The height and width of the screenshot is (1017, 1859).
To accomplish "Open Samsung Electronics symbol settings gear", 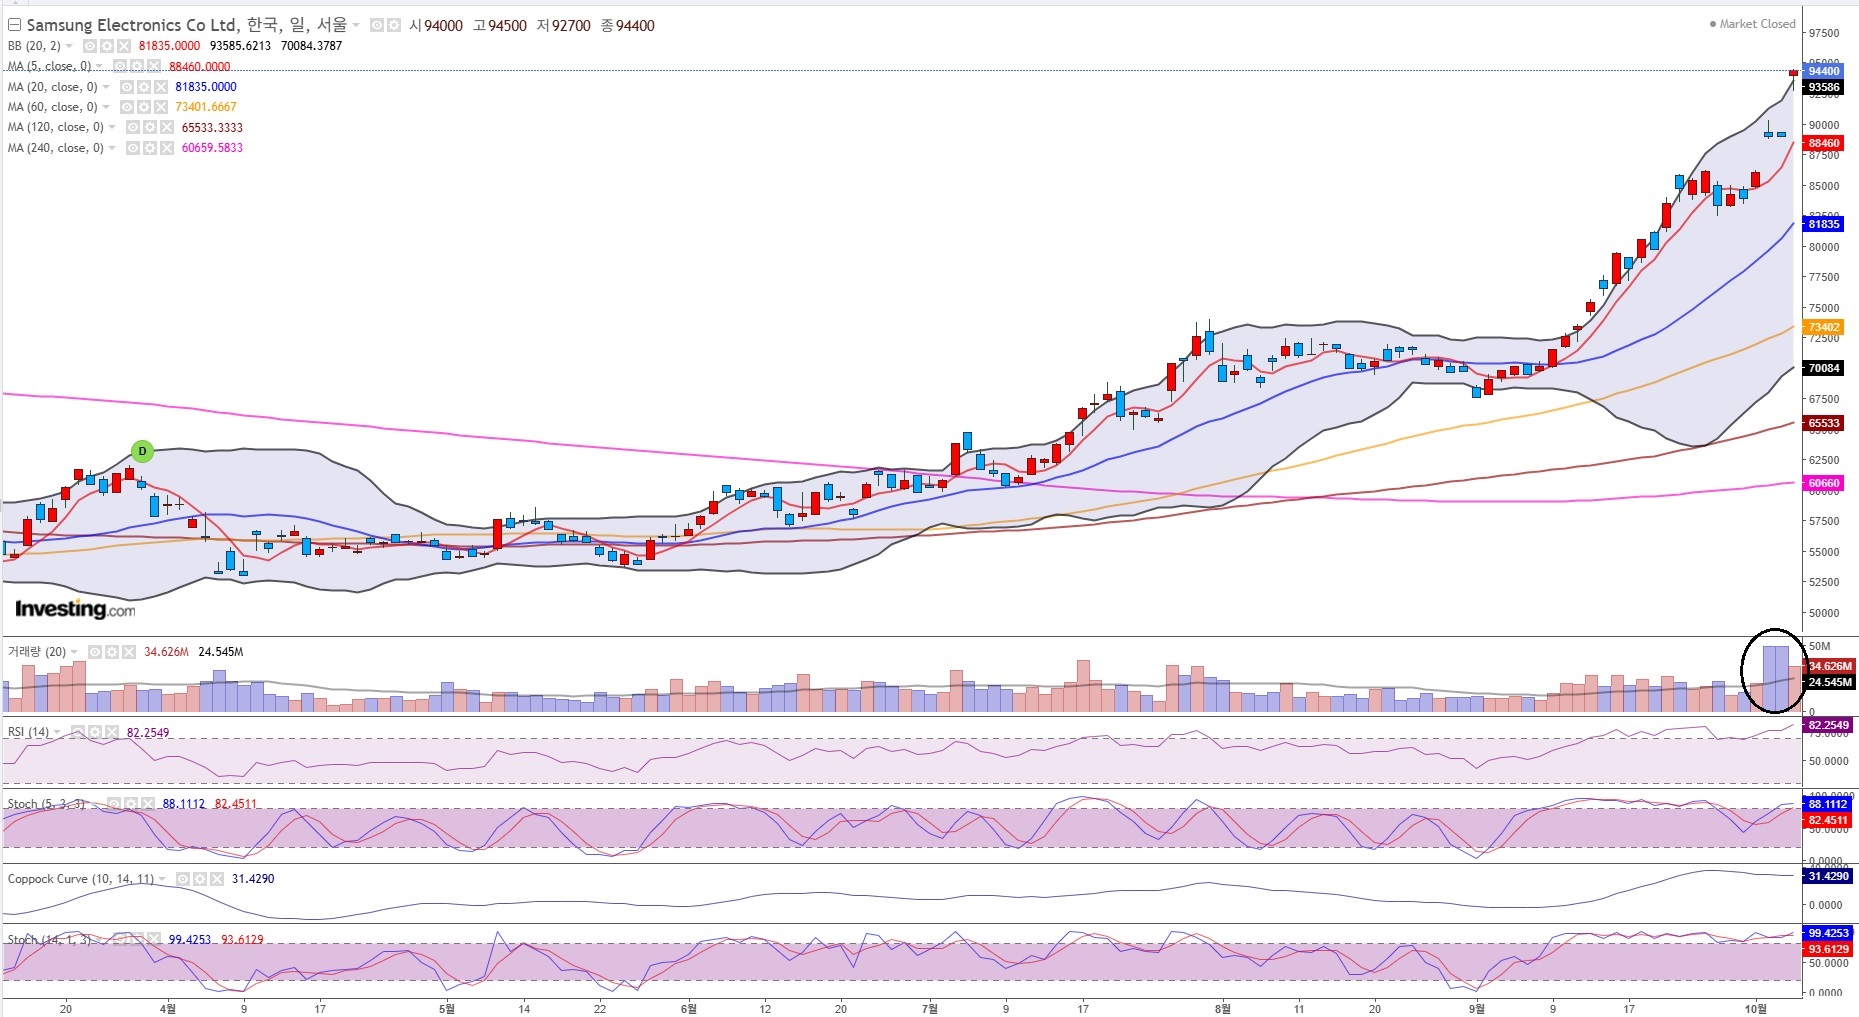I will [x=394, y=25].
